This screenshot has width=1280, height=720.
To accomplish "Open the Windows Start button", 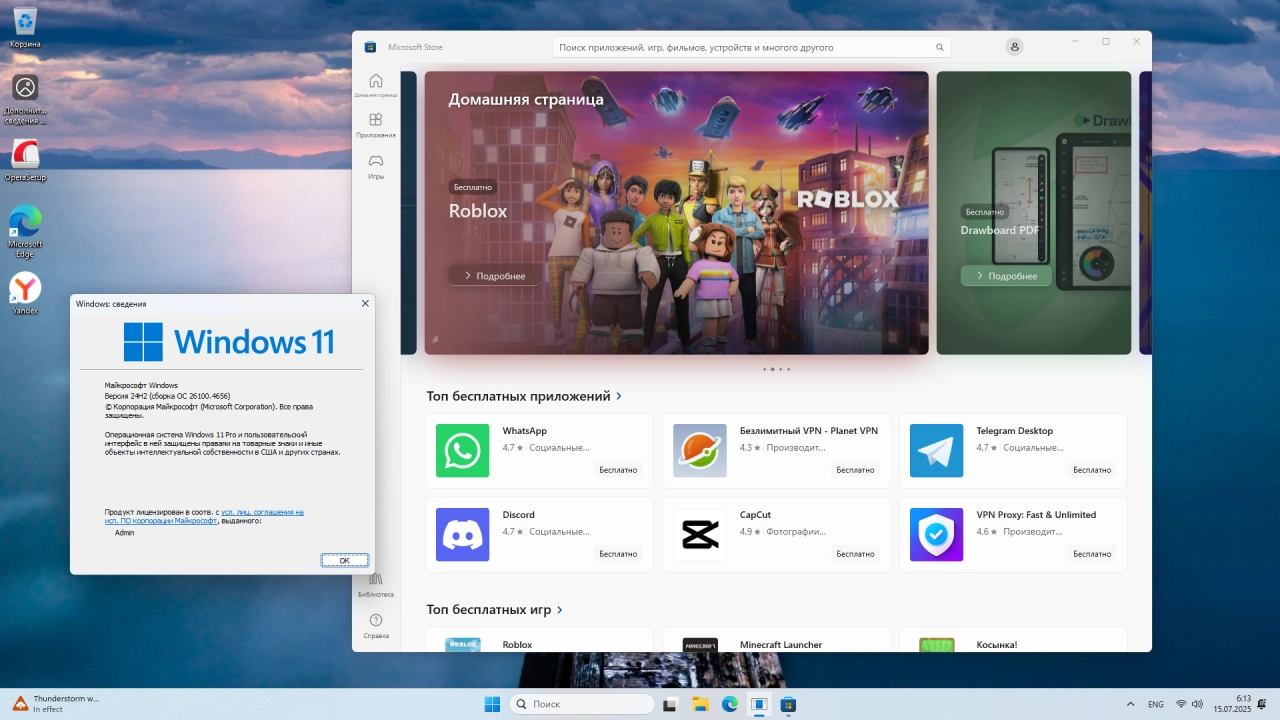I will [x=492, y=704].
